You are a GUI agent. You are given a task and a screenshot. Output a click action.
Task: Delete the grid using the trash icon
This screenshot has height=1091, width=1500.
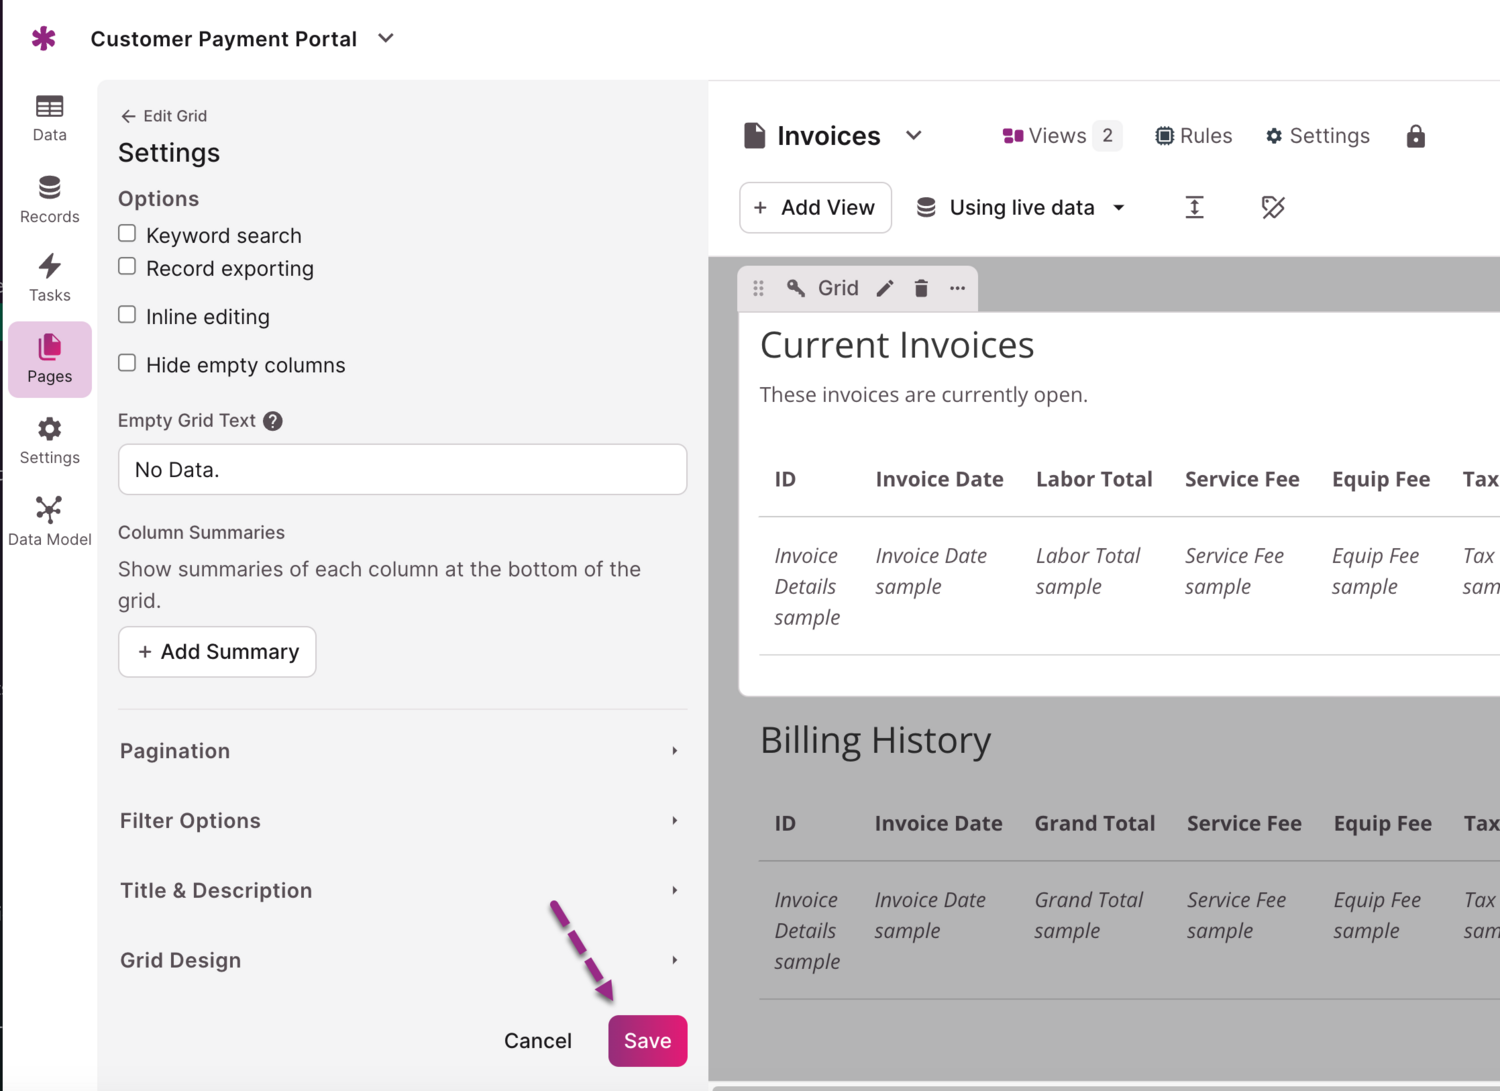(921, 289)
